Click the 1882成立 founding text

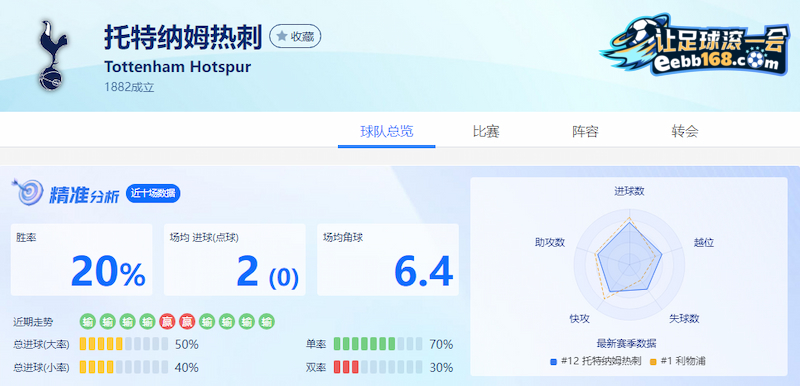tap(129, 87)
